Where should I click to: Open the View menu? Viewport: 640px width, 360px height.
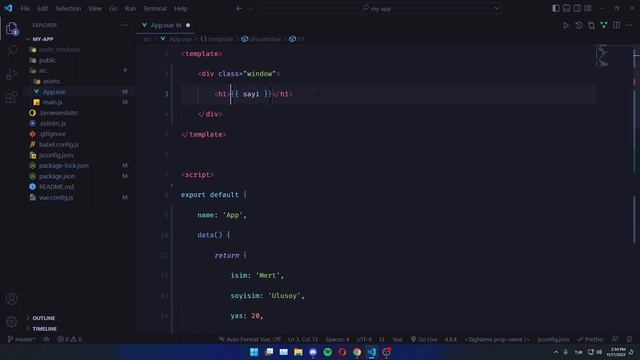[95, 8]
